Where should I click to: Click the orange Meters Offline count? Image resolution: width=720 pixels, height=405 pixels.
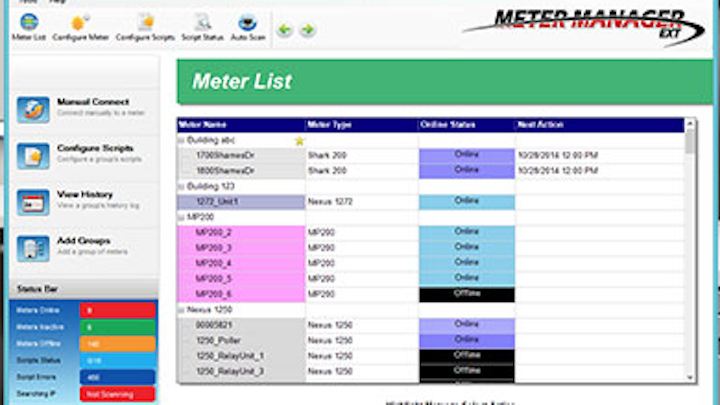(x=118, y=344)
